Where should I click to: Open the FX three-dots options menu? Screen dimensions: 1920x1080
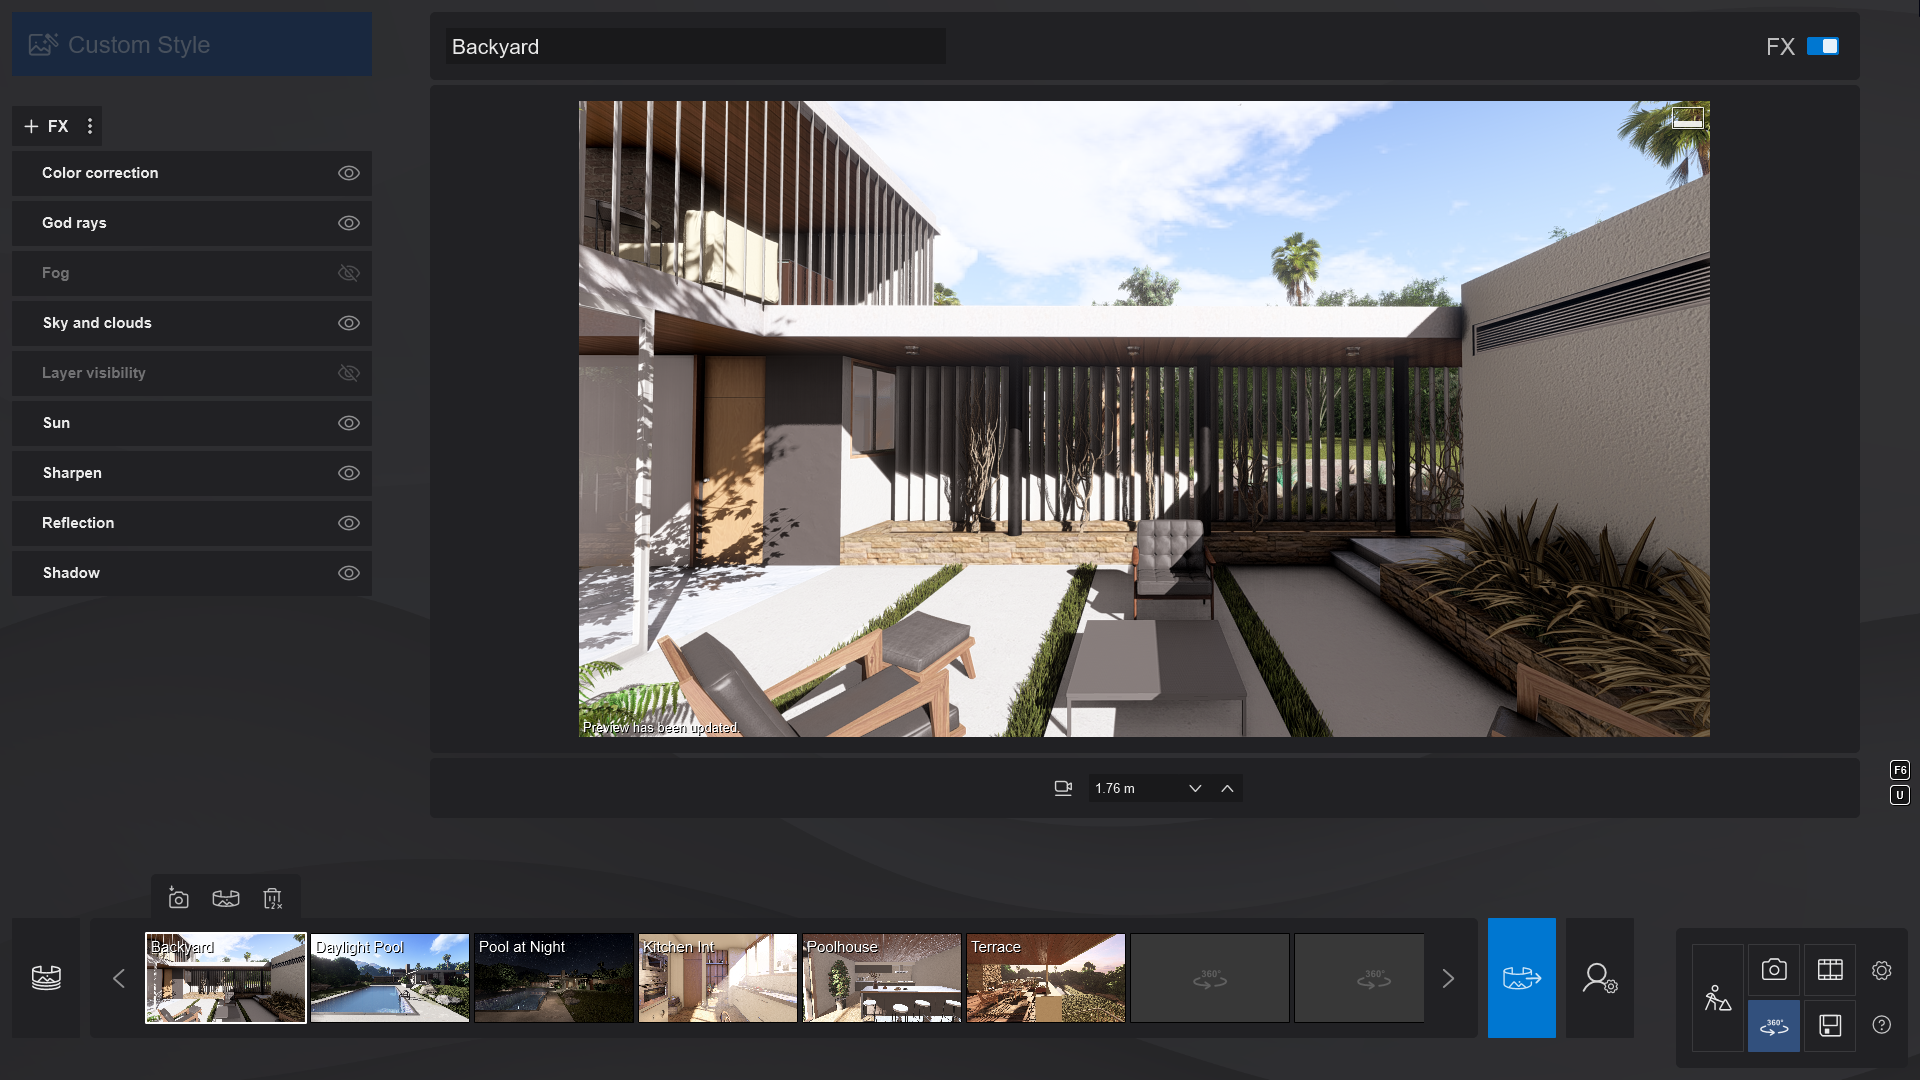(90, 126)
